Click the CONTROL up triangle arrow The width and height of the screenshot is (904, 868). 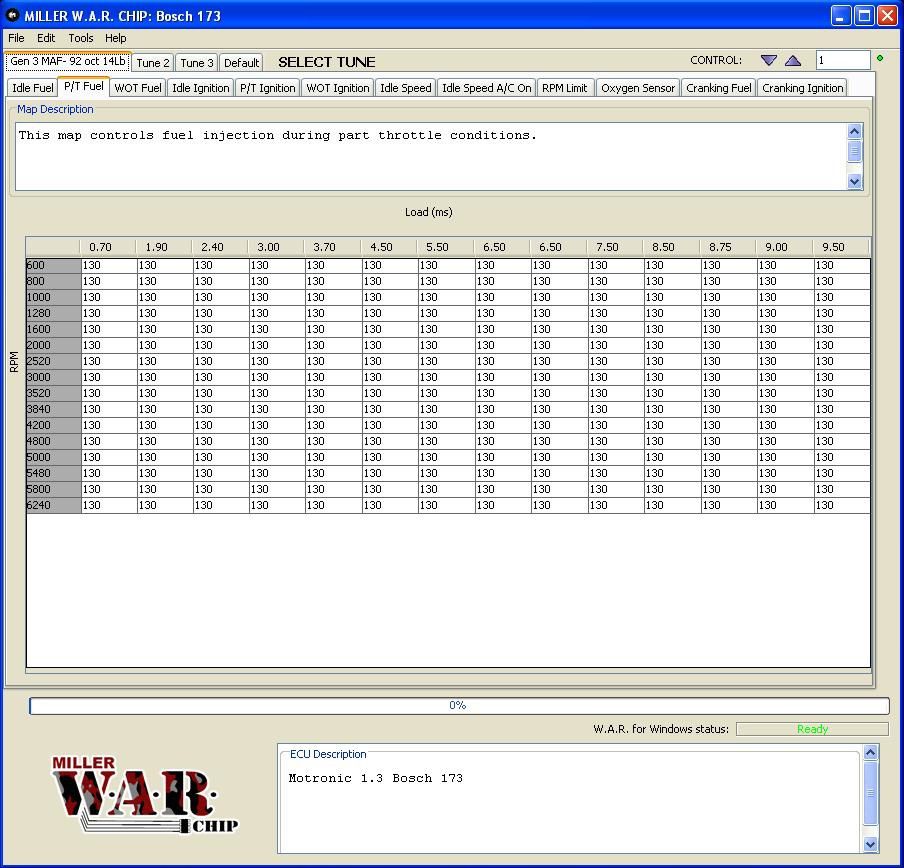[x=793, y=61]
